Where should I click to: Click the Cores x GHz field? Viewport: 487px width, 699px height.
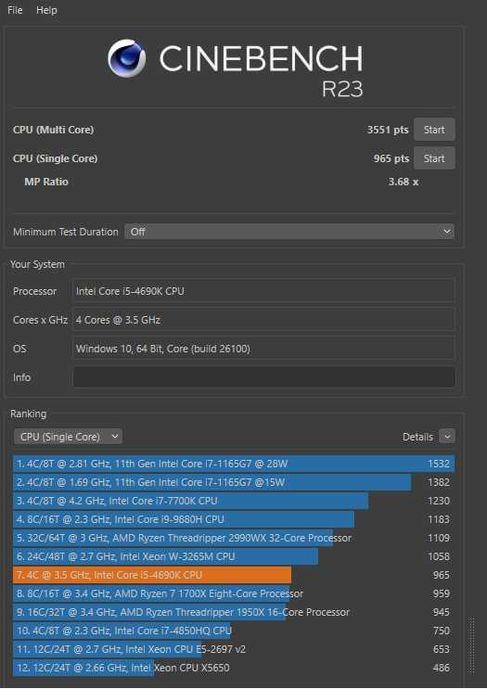coord(264,320)
